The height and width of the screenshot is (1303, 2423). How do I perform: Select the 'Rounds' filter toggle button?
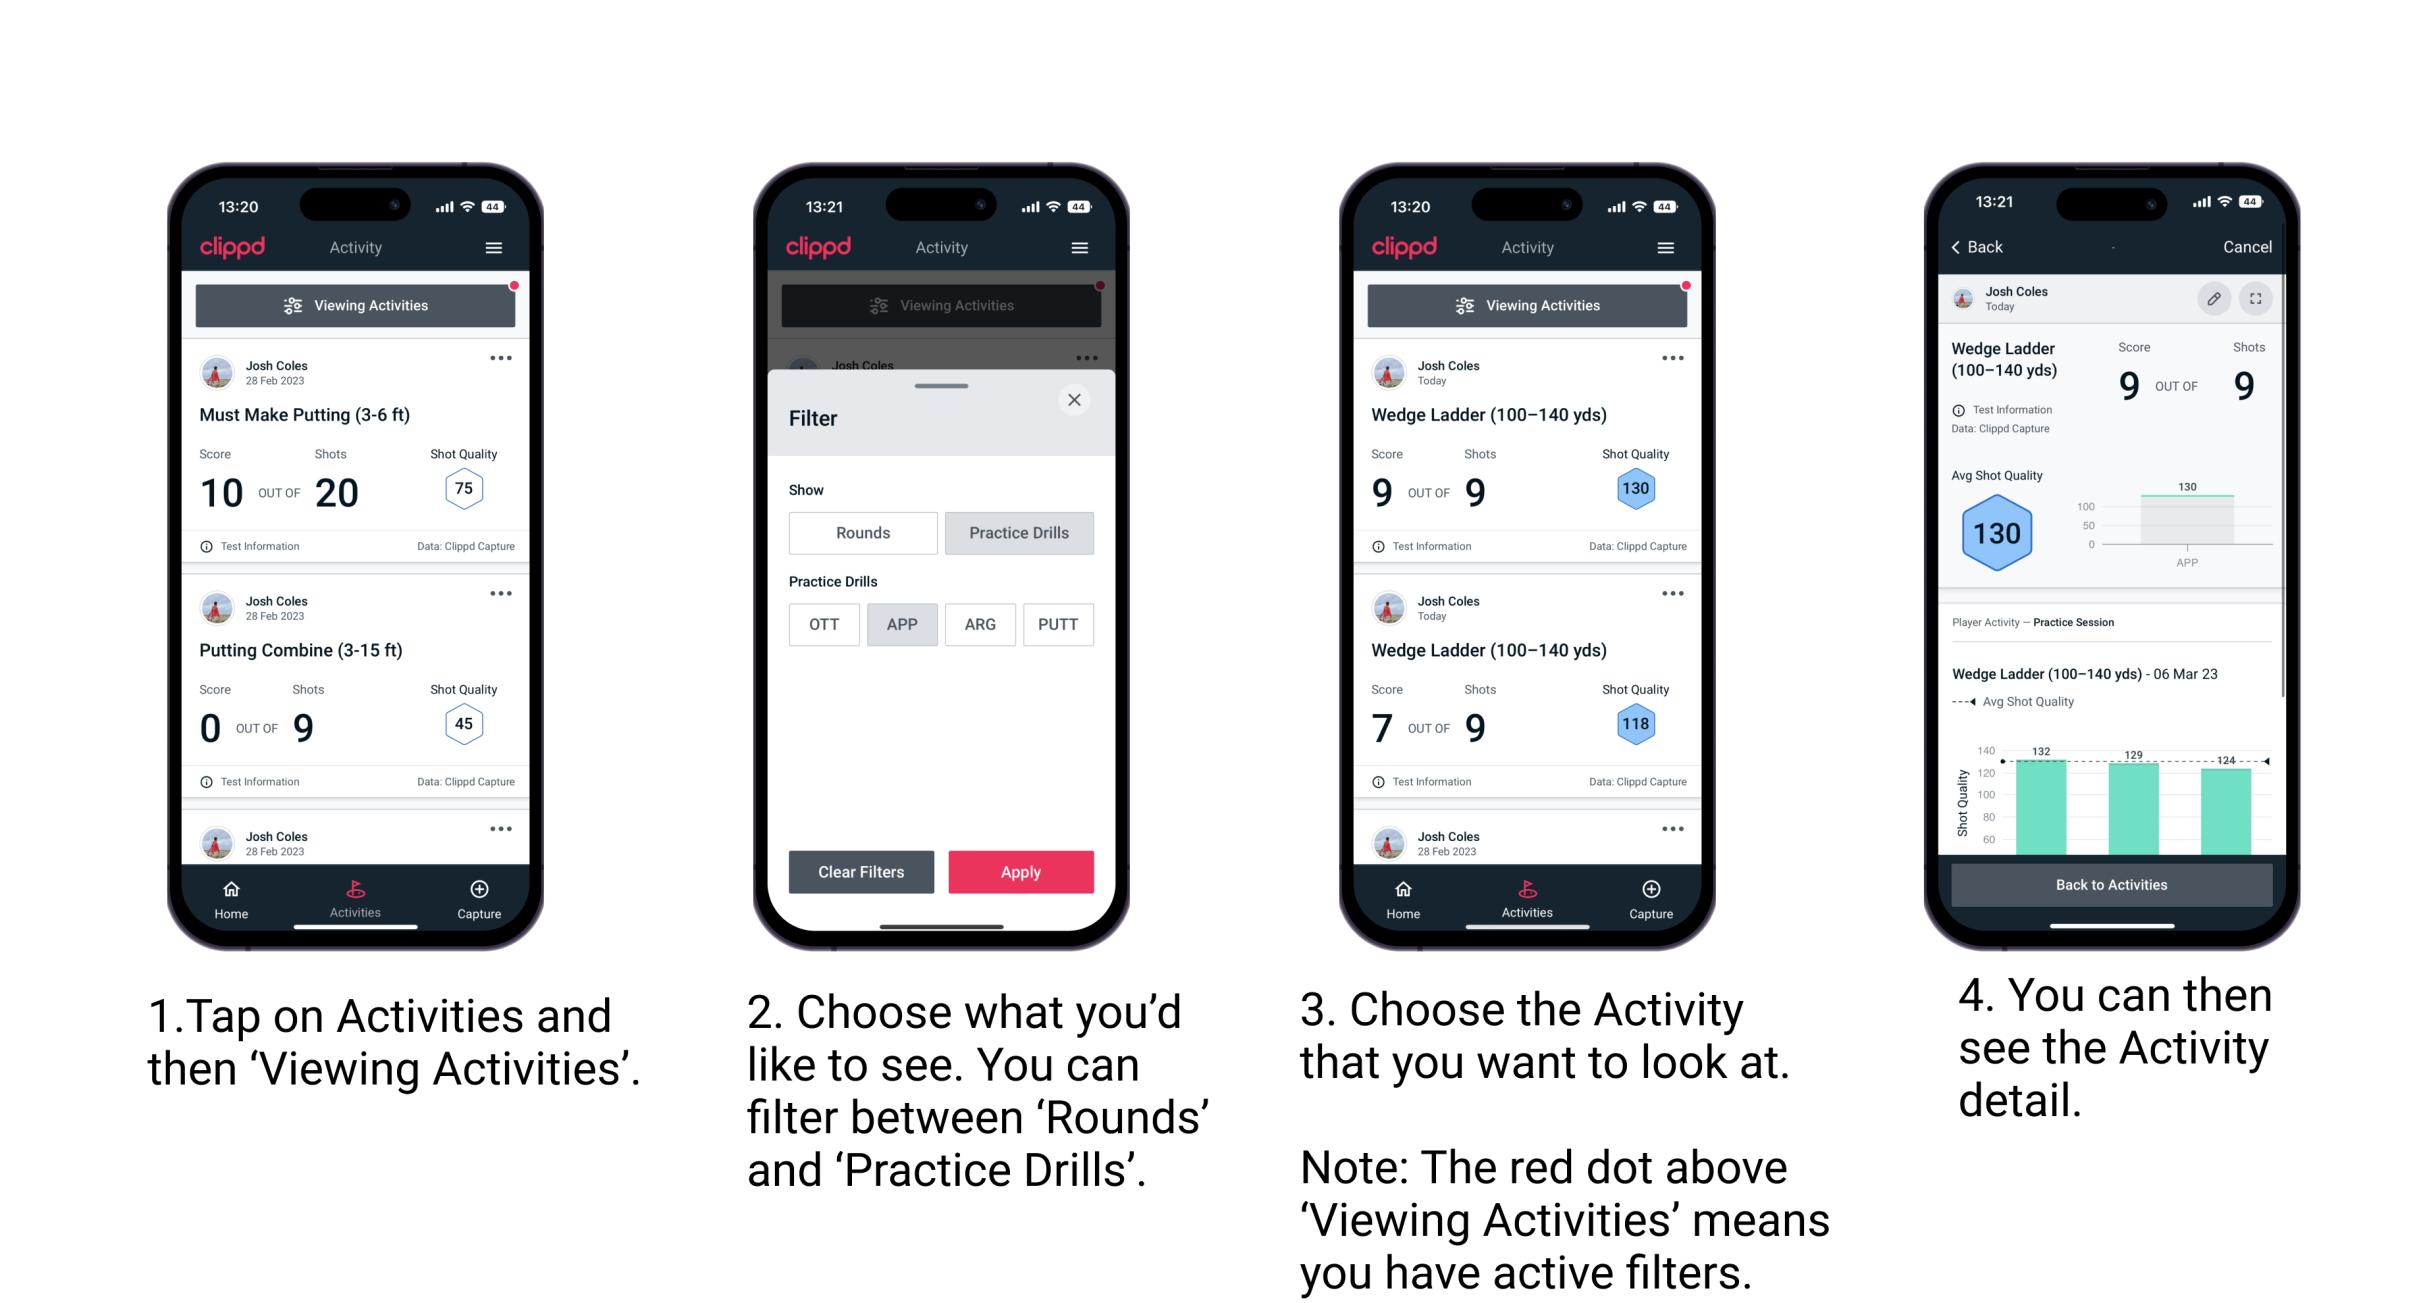tap(862, 533)
